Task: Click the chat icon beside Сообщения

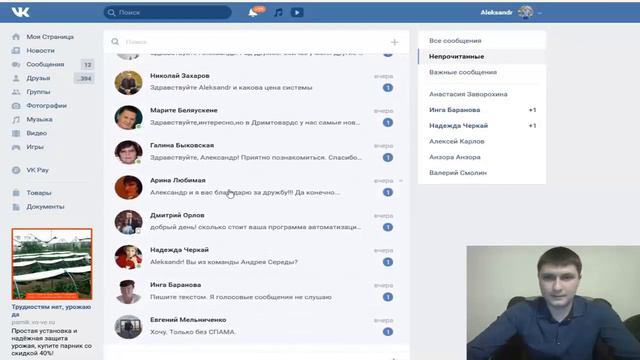Action: point(16,64)
